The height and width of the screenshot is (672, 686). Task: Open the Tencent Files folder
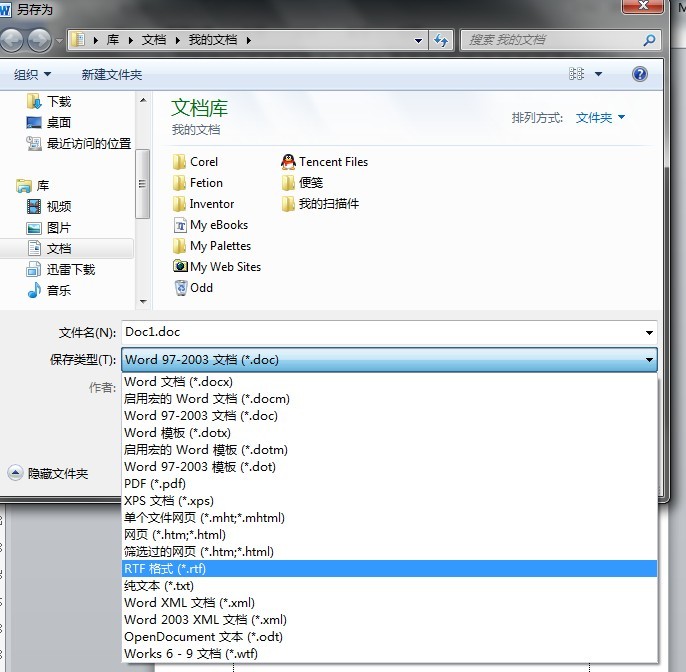(332, 162)
